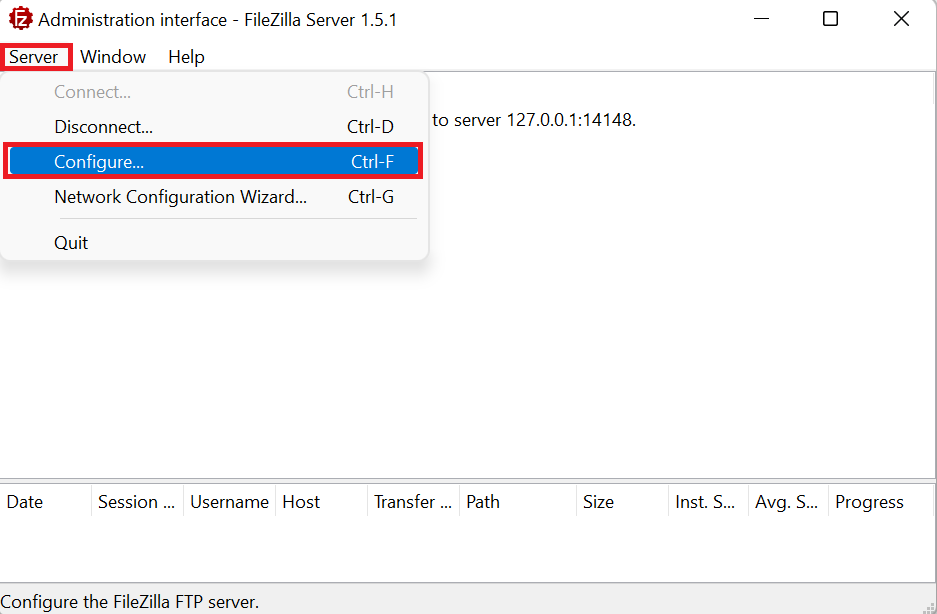Minimize the FileZilla Server window
Viewport: 937px width, 614px height.
click(761, 19)
